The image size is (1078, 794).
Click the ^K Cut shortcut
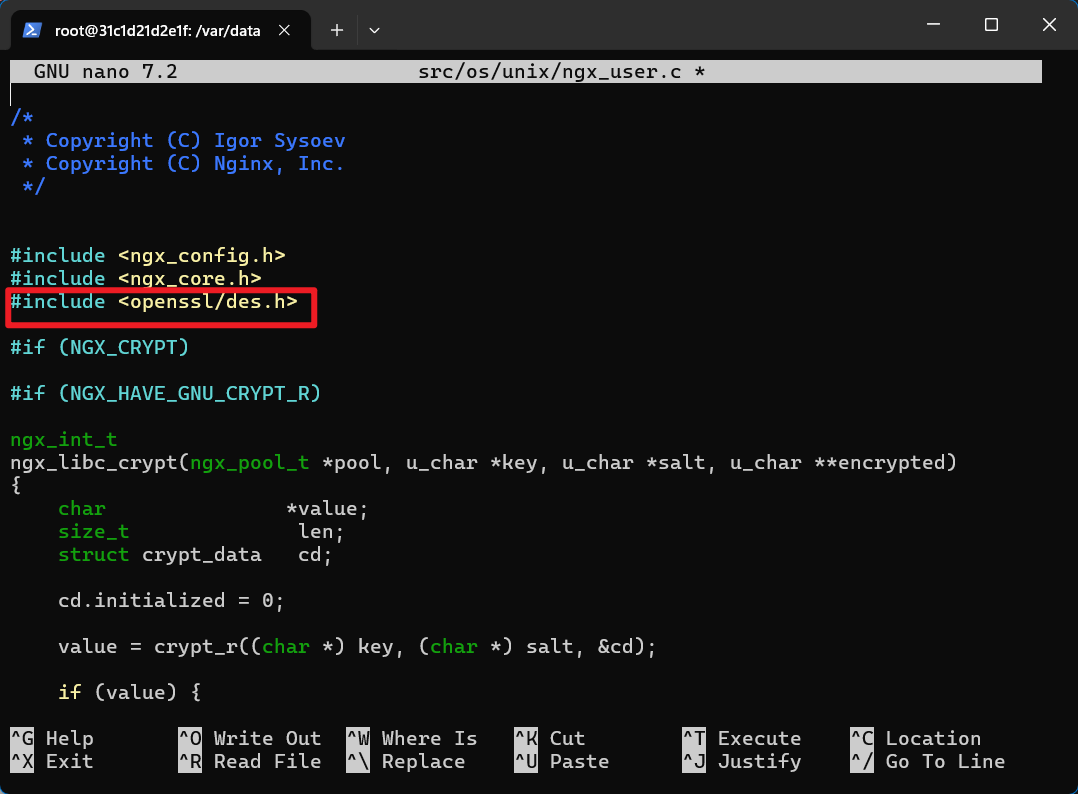pos(549,738)
